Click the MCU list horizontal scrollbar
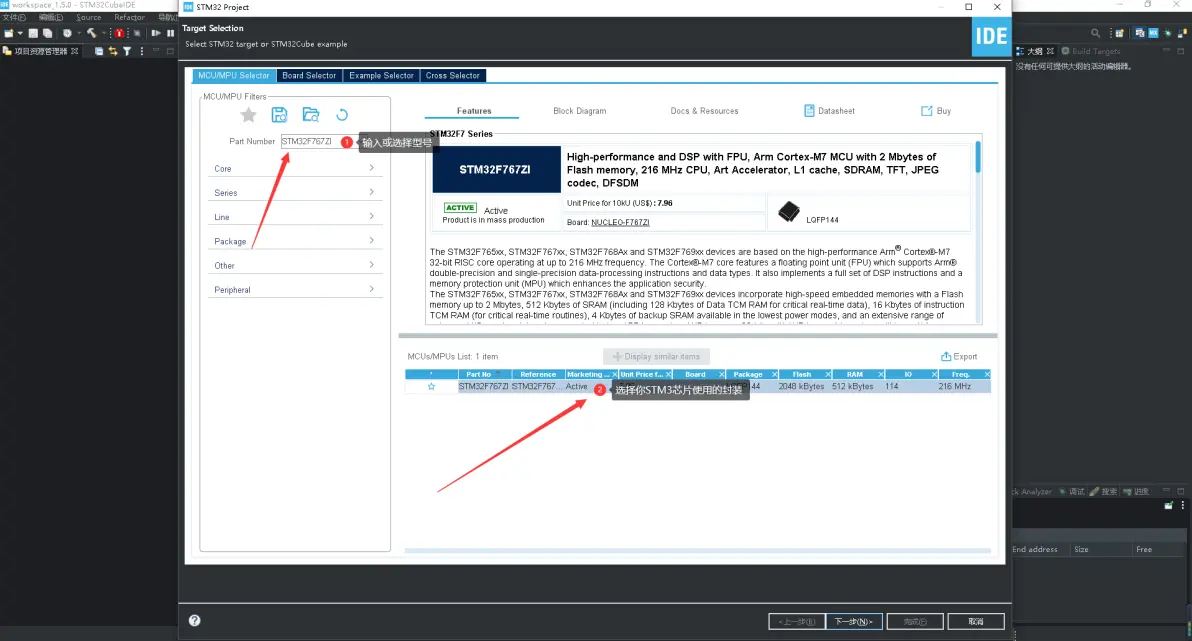This screenshot has height=641, width=1192. [697, 551]
